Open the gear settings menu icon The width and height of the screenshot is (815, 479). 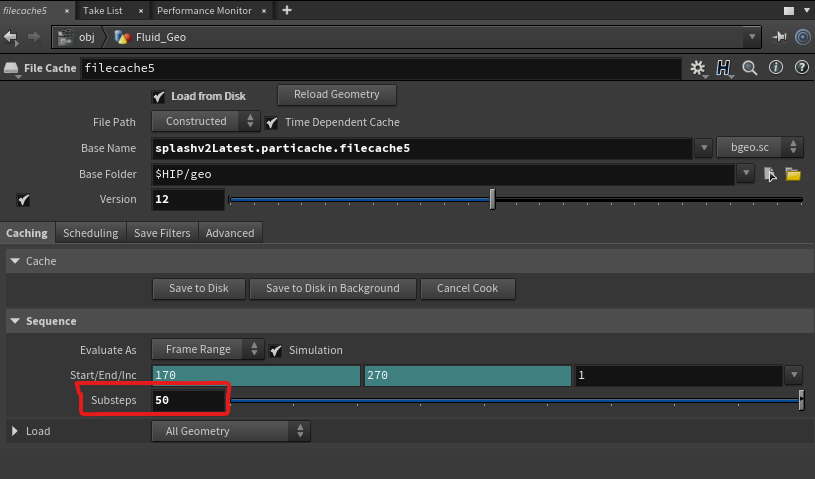coord(698,68)
